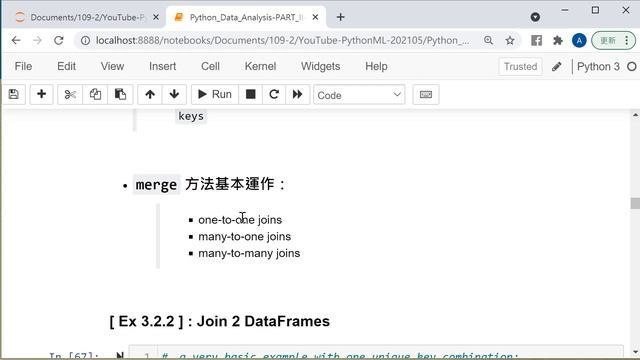Click the Python 3 kernel indicator circle

click(x=632, y=67)
